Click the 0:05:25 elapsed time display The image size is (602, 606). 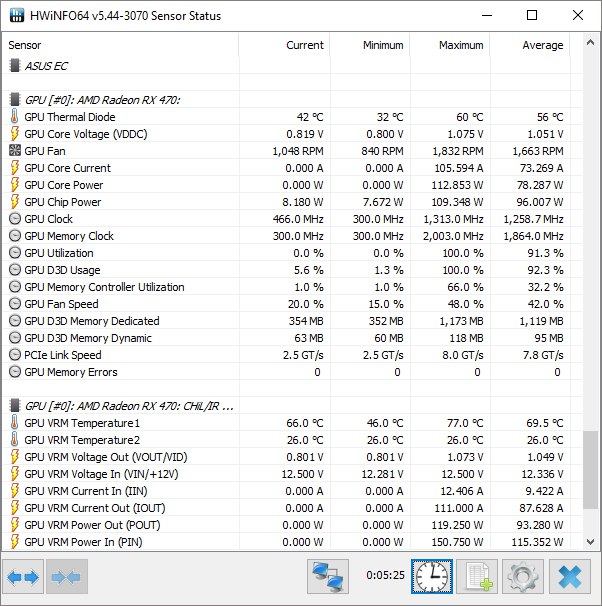pos(385,575)
